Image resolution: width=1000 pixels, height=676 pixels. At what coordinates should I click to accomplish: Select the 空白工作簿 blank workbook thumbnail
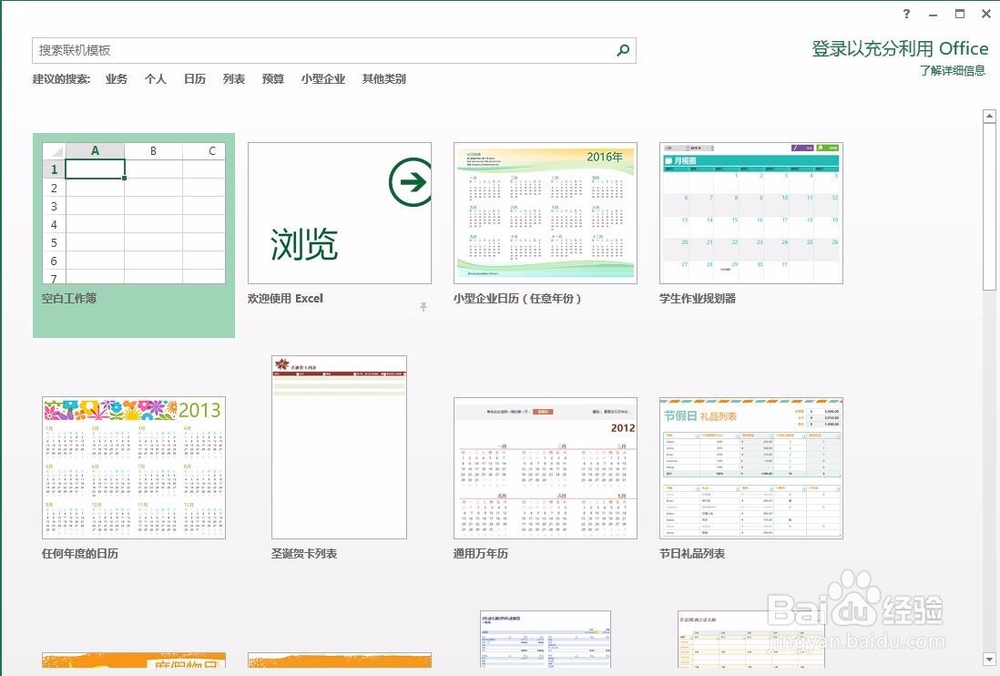pos(134,213)
